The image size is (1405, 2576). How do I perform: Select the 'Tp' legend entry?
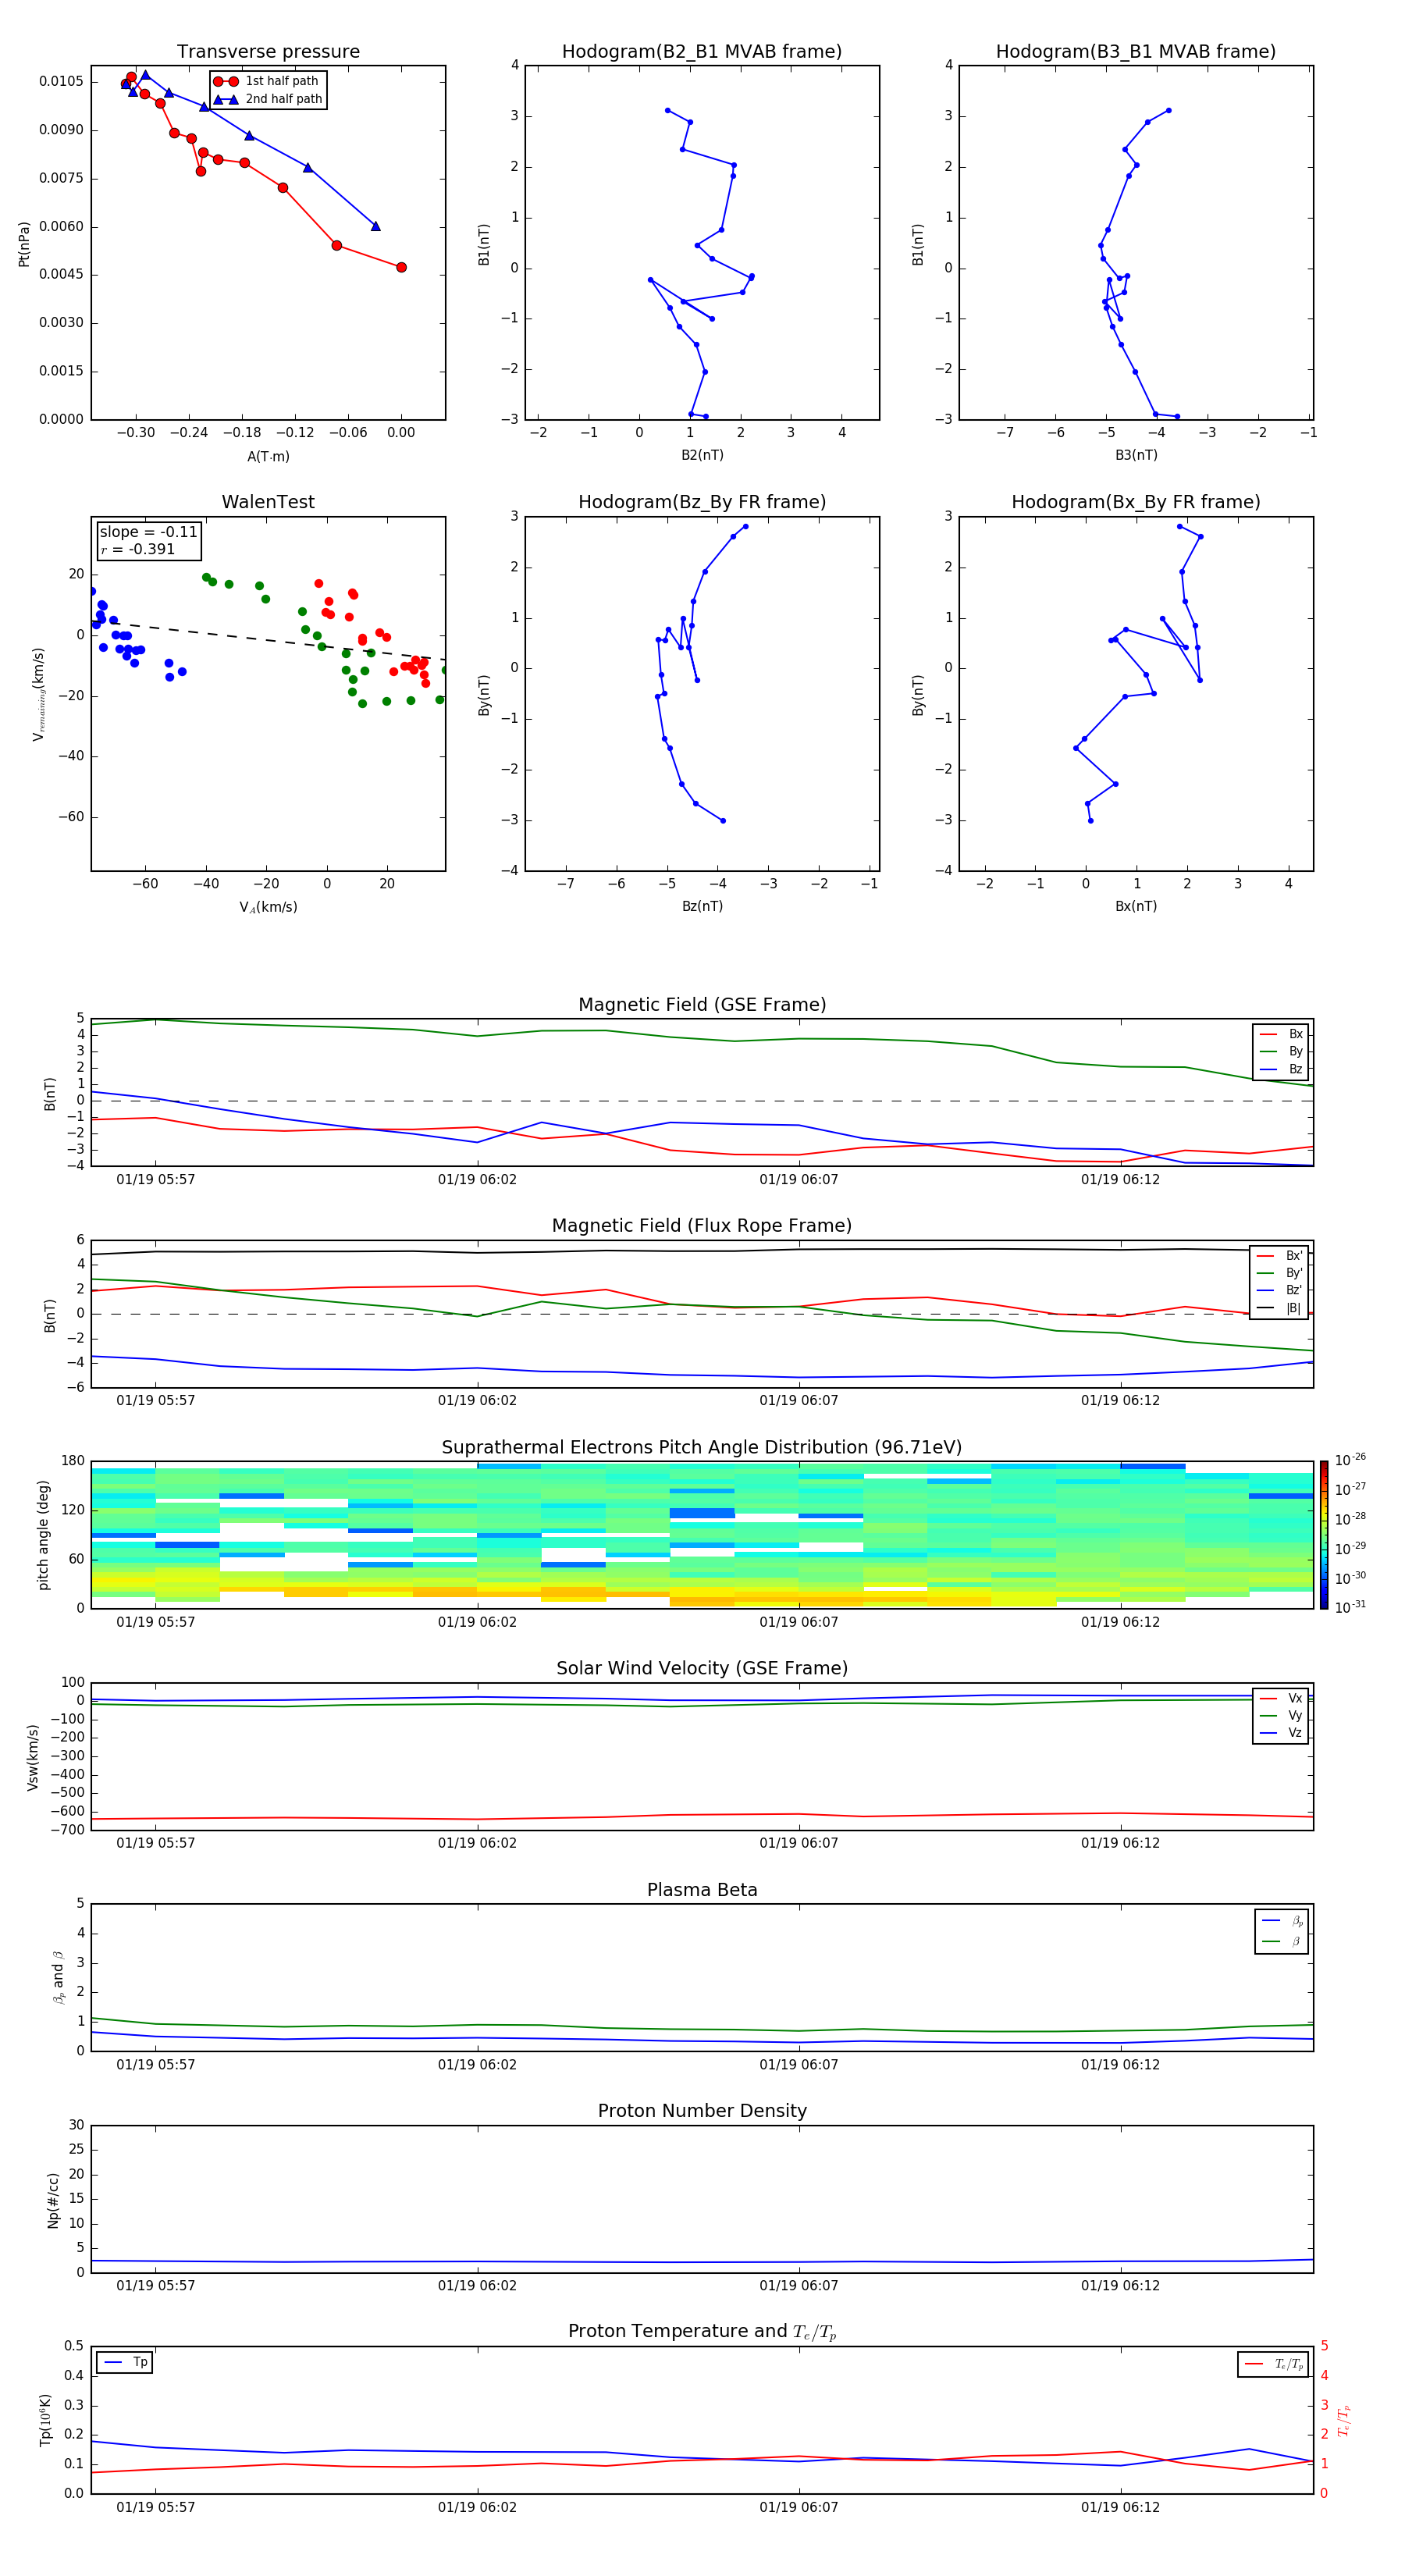(x=125, y=2362)
